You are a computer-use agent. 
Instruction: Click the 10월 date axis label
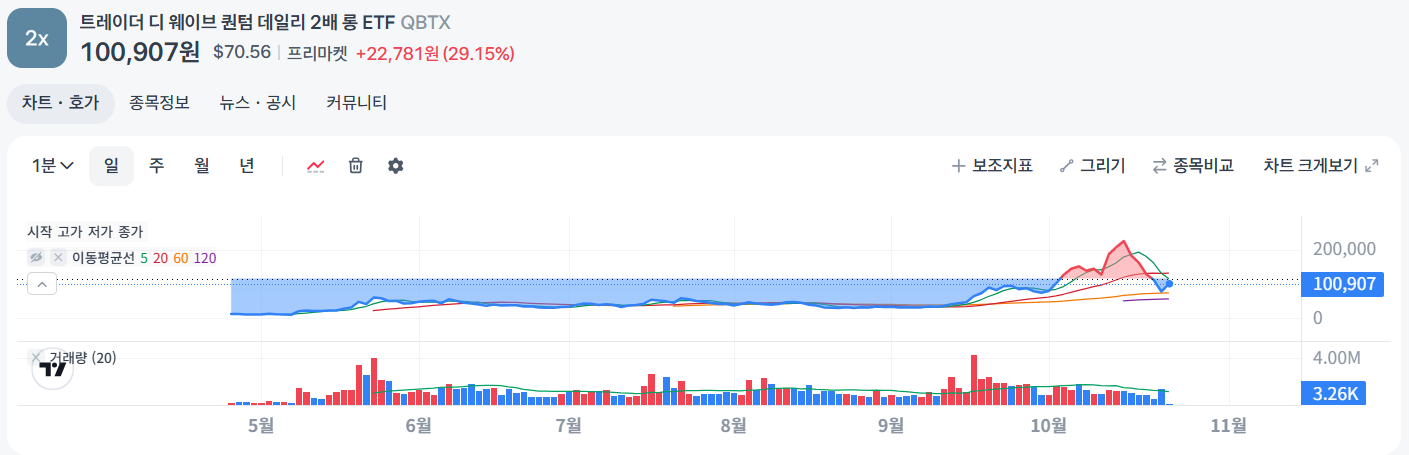[x=1048, y=426]
